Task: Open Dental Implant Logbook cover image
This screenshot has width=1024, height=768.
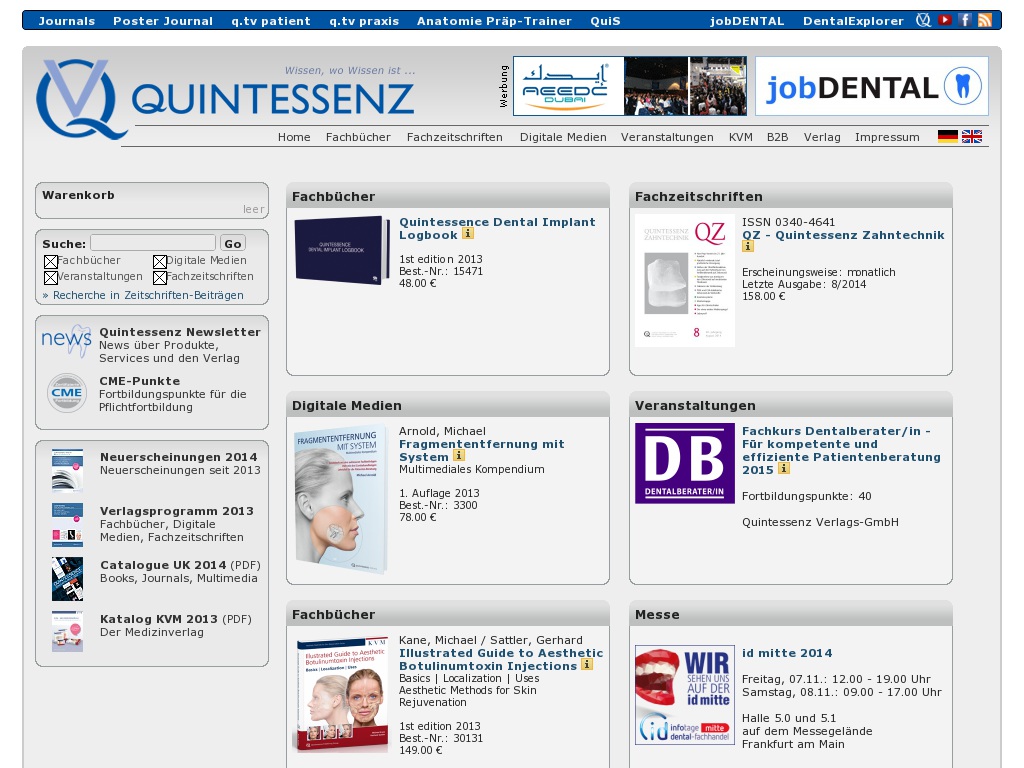Action: (x=340, y=249)
